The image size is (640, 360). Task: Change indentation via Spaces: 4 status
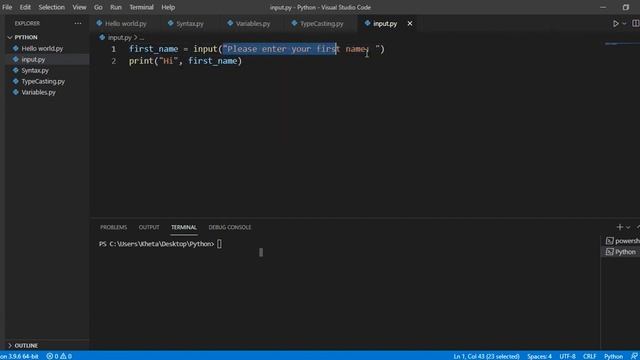(539, 356)
